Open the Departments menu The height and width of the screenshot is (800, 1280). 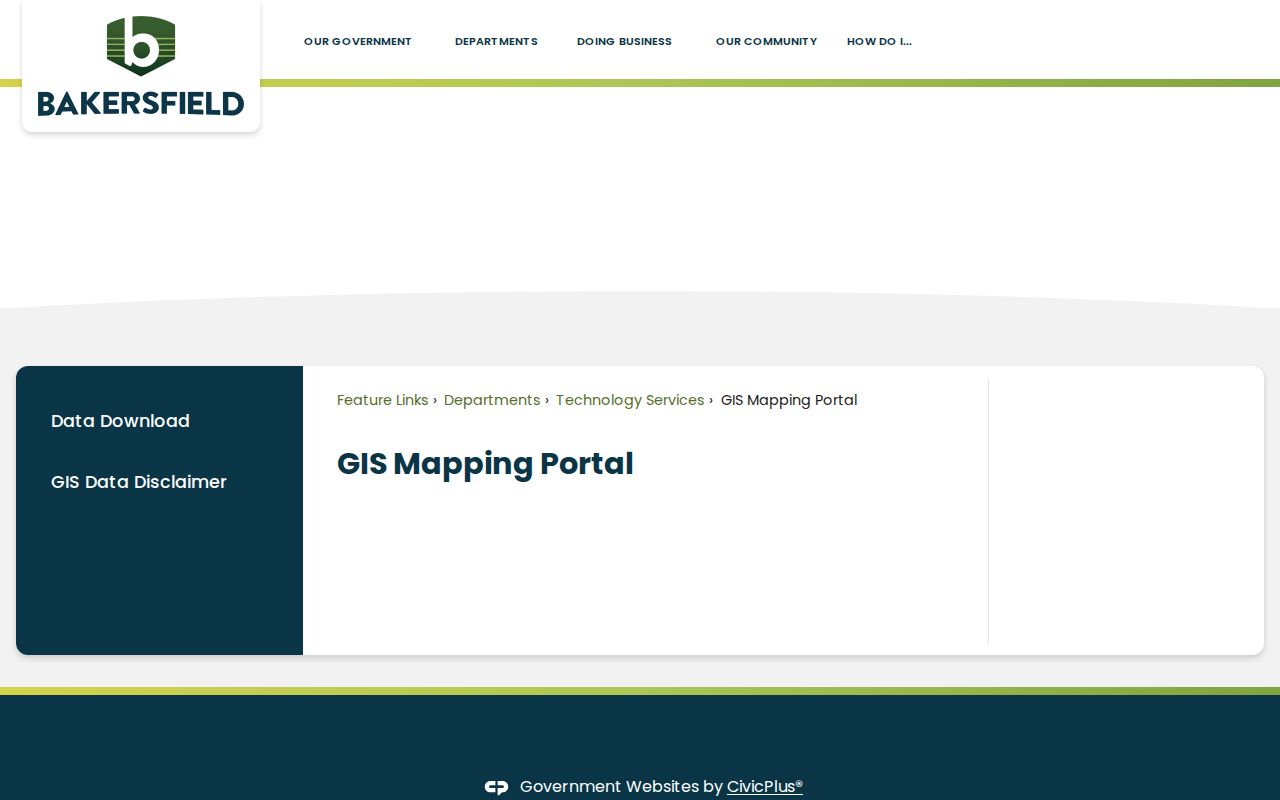pyautogui.click(x=496, y=42)
